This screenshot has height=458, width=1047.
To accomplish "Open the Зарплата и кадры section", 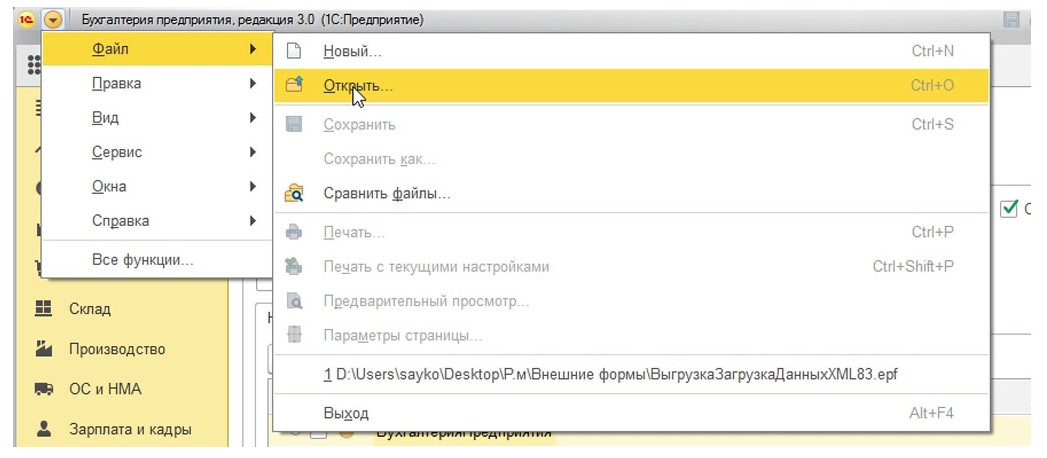I will [130, 429].
